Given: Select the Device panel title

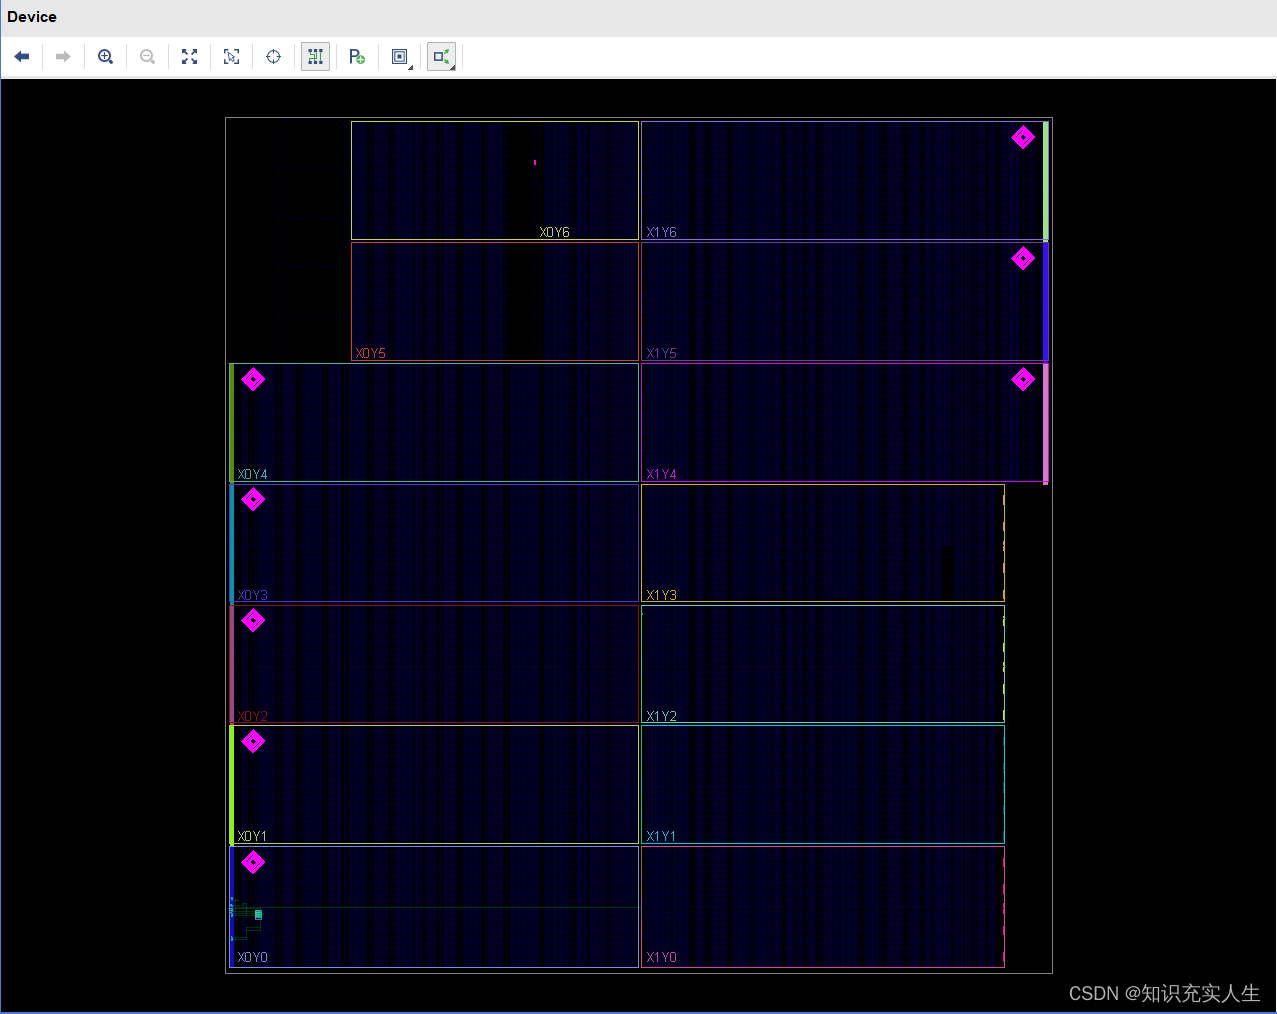Looking at the screenshot, I should click(x=32, y=17).
